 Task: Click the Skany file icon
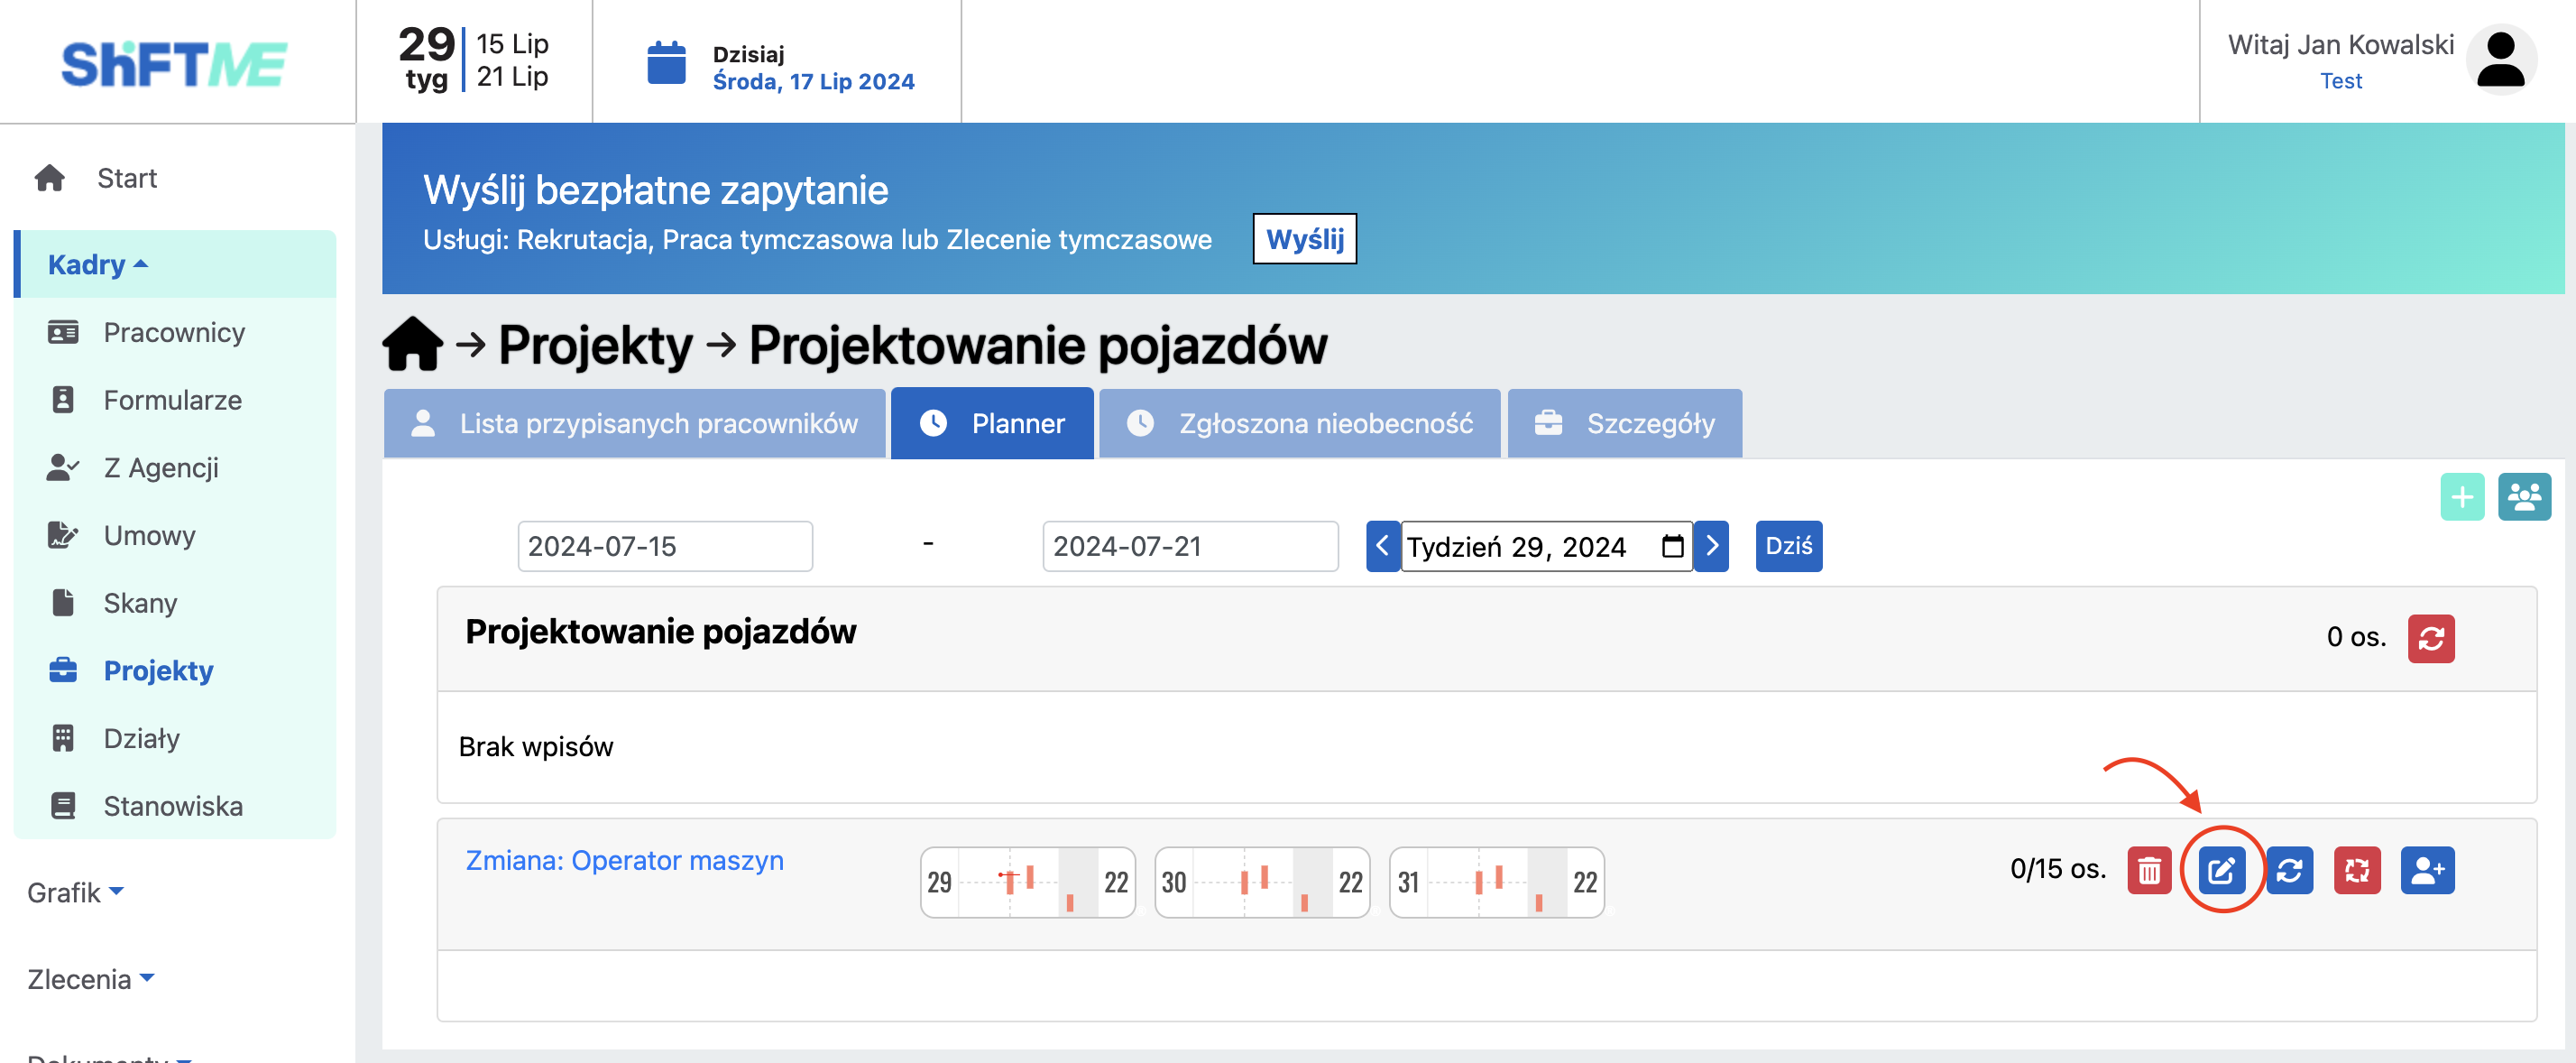click(x=63, y=602)
